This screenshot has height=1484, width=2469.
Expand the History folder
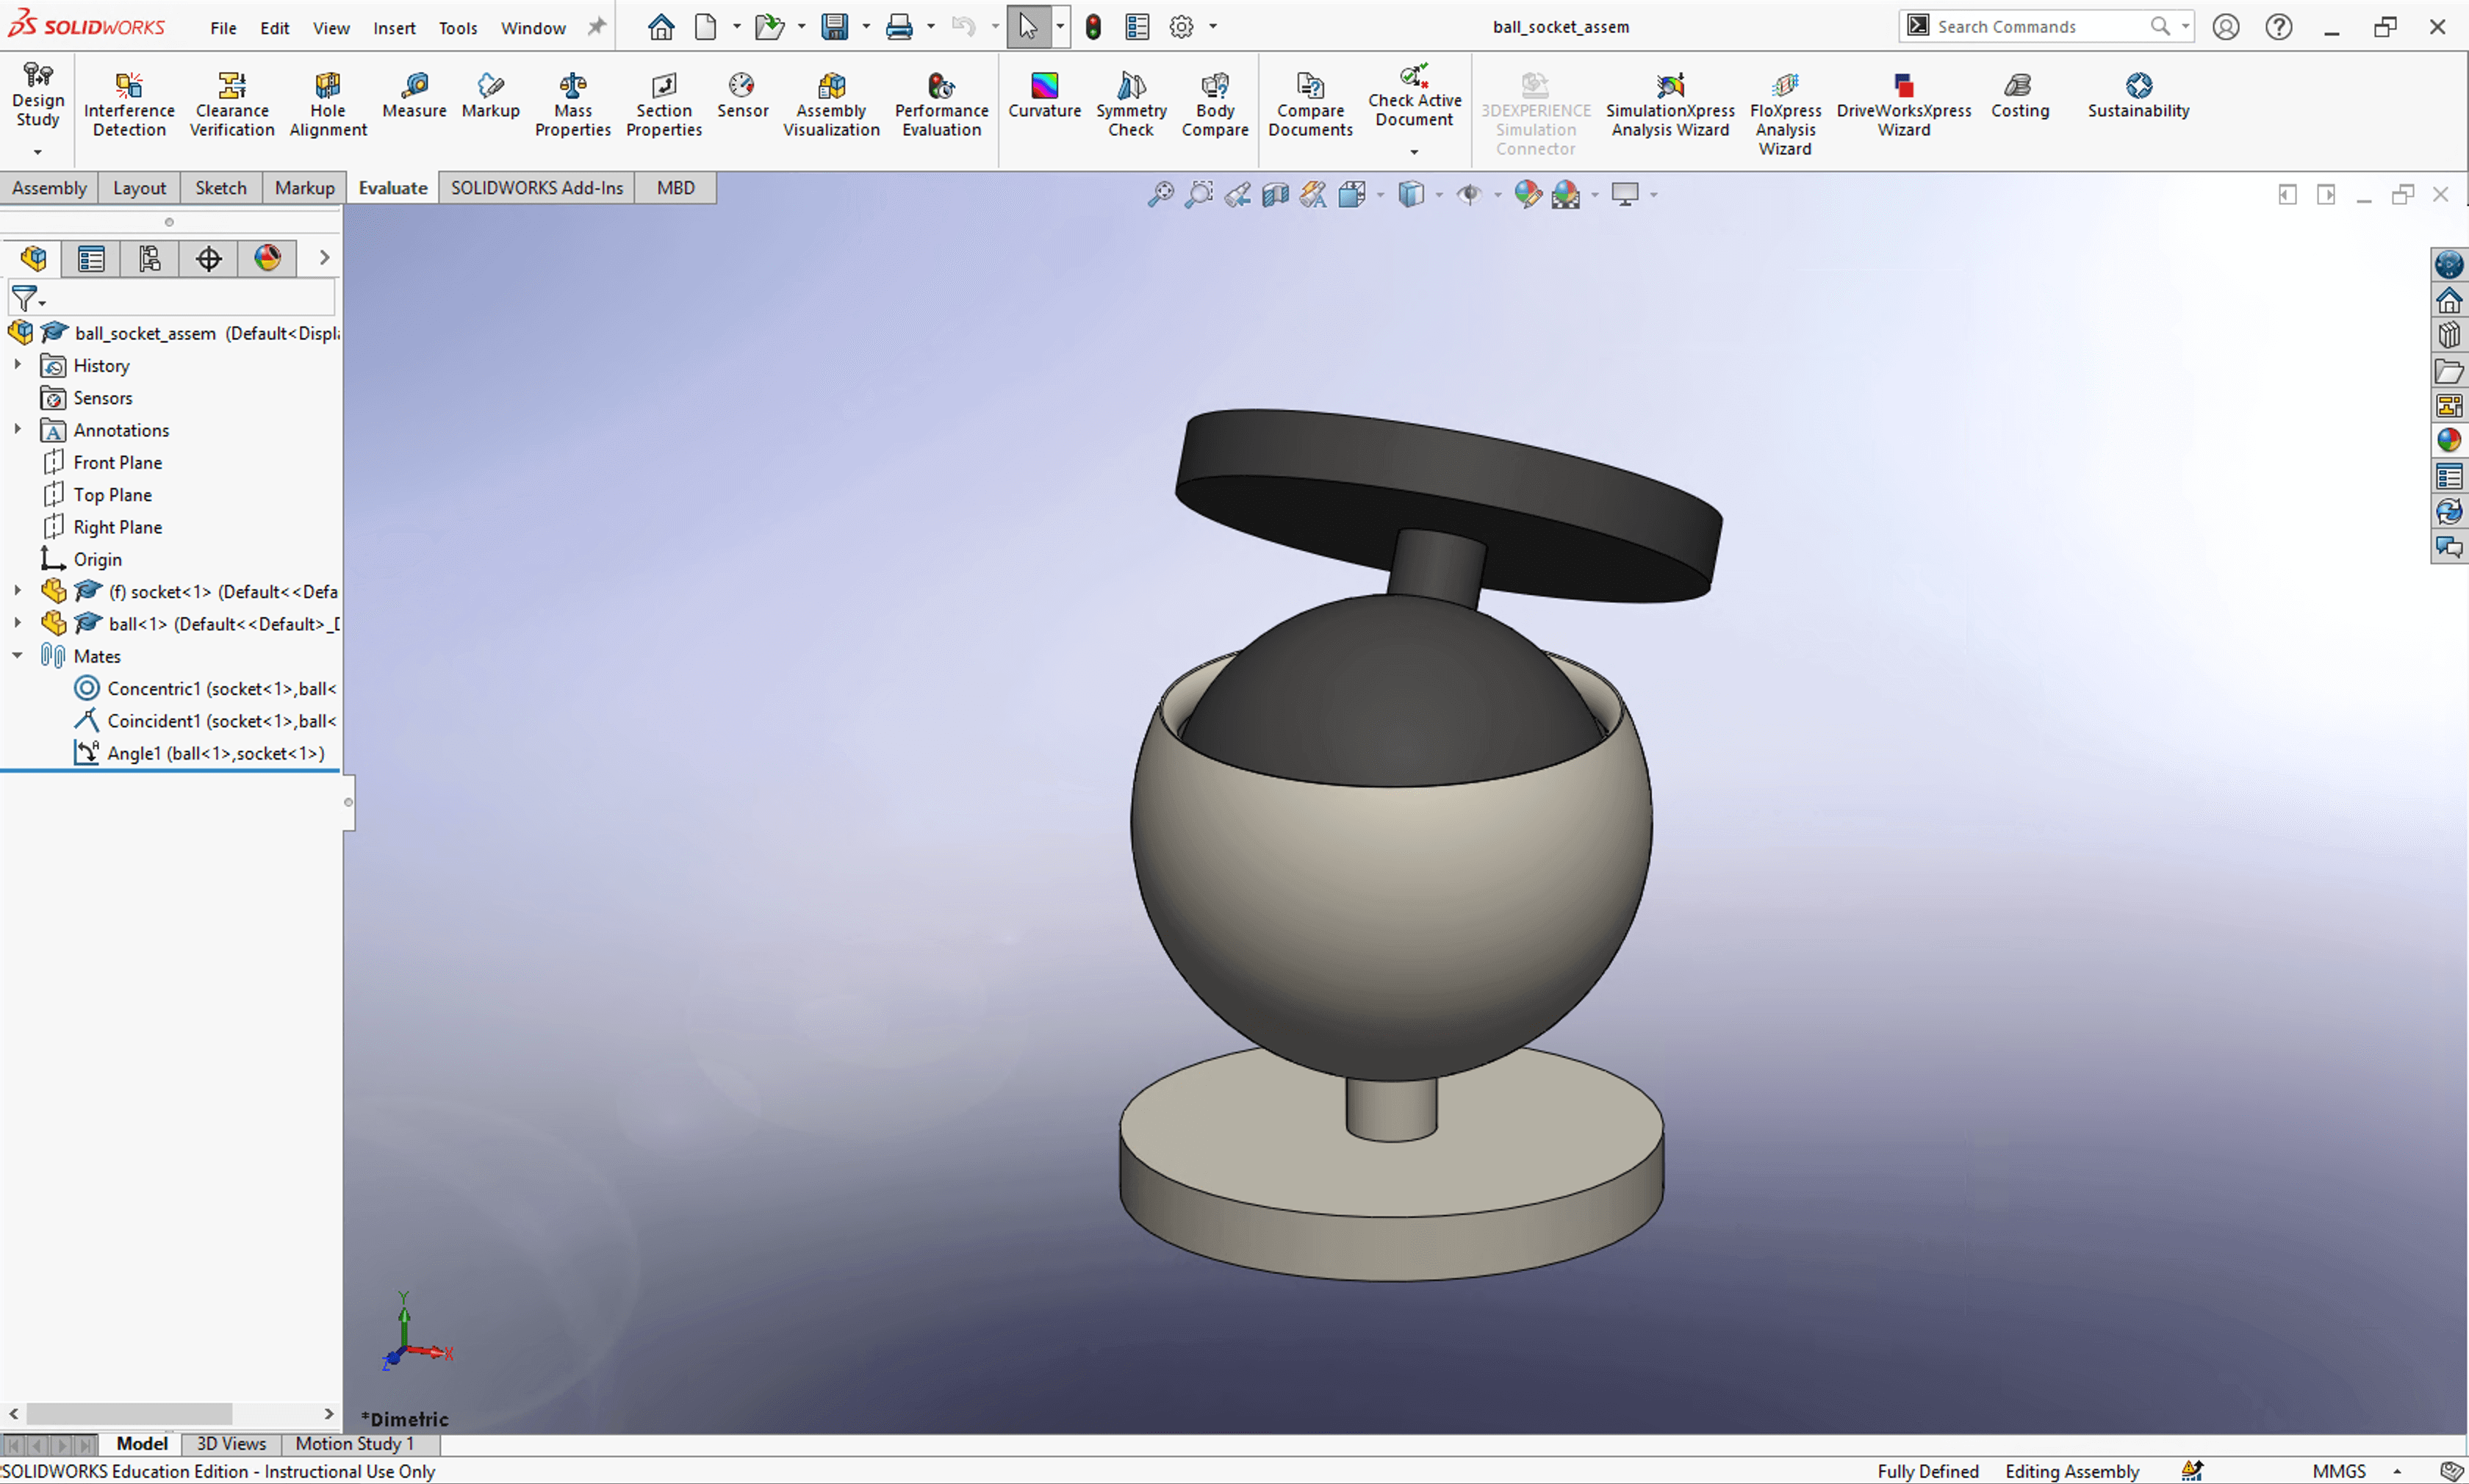pyautogui.click(x=17, y=365)
